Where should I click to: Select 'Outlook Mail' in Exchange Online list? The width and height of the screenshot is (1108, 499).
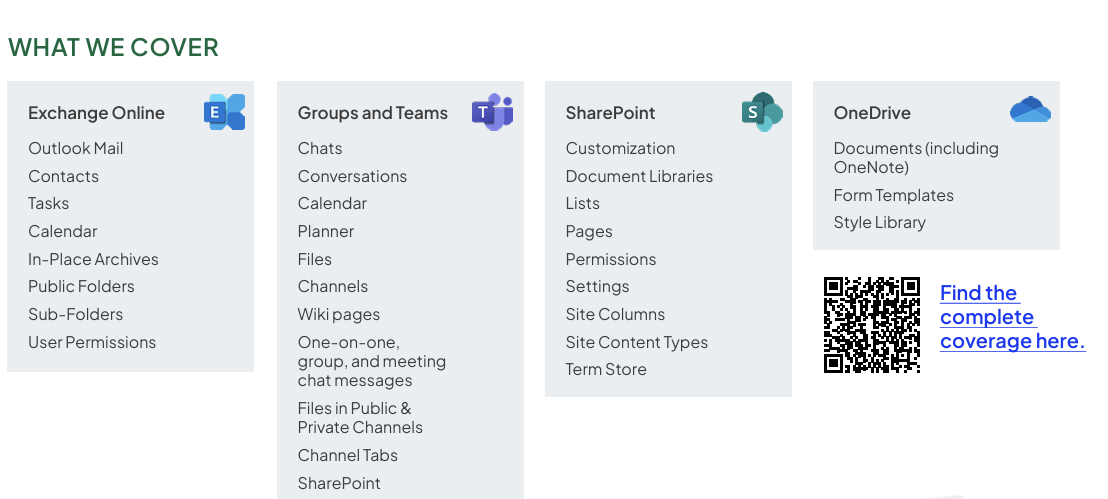(76, 148)
